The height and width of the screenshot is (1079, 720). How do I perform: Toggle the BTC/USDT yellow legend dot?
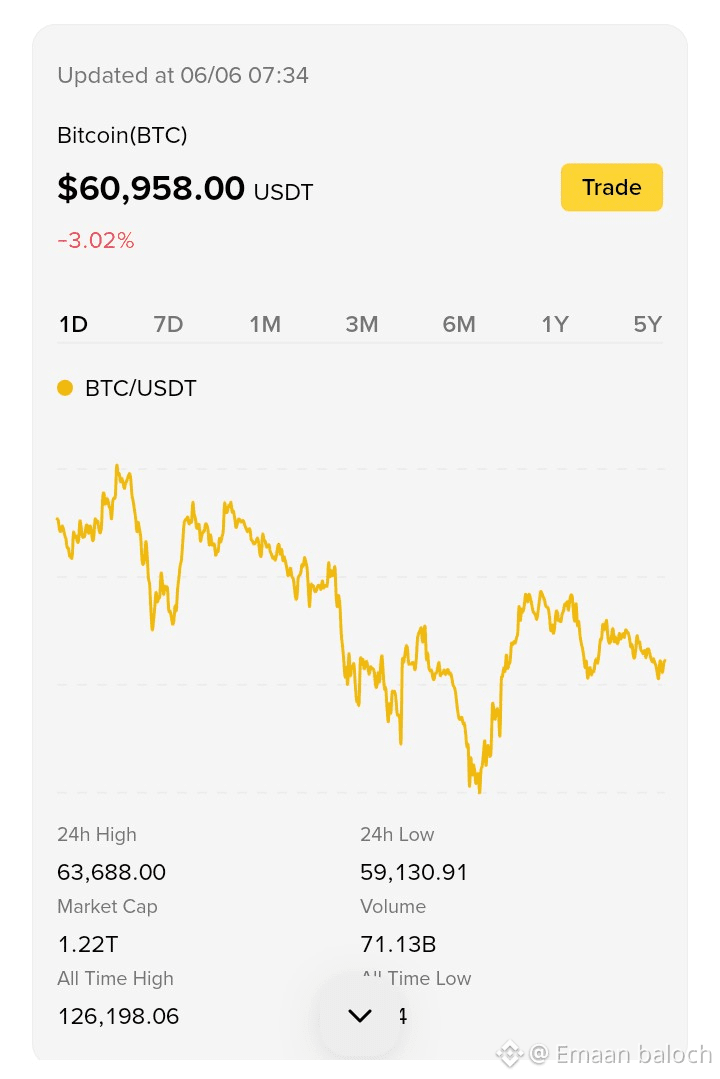[x=65, y=388]
